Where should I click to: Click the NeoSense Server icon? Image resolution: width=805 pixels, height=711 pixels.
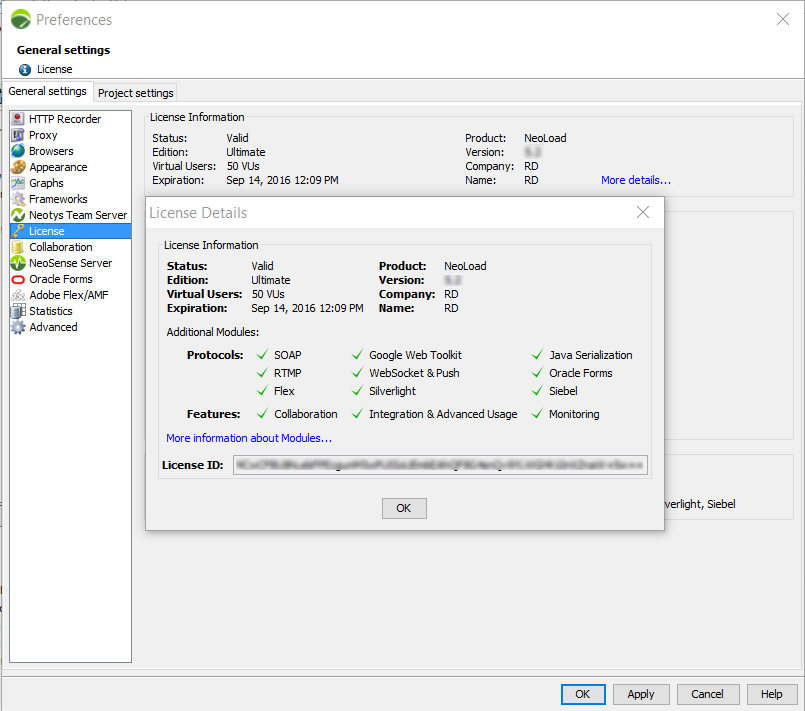tap(18, 263)
